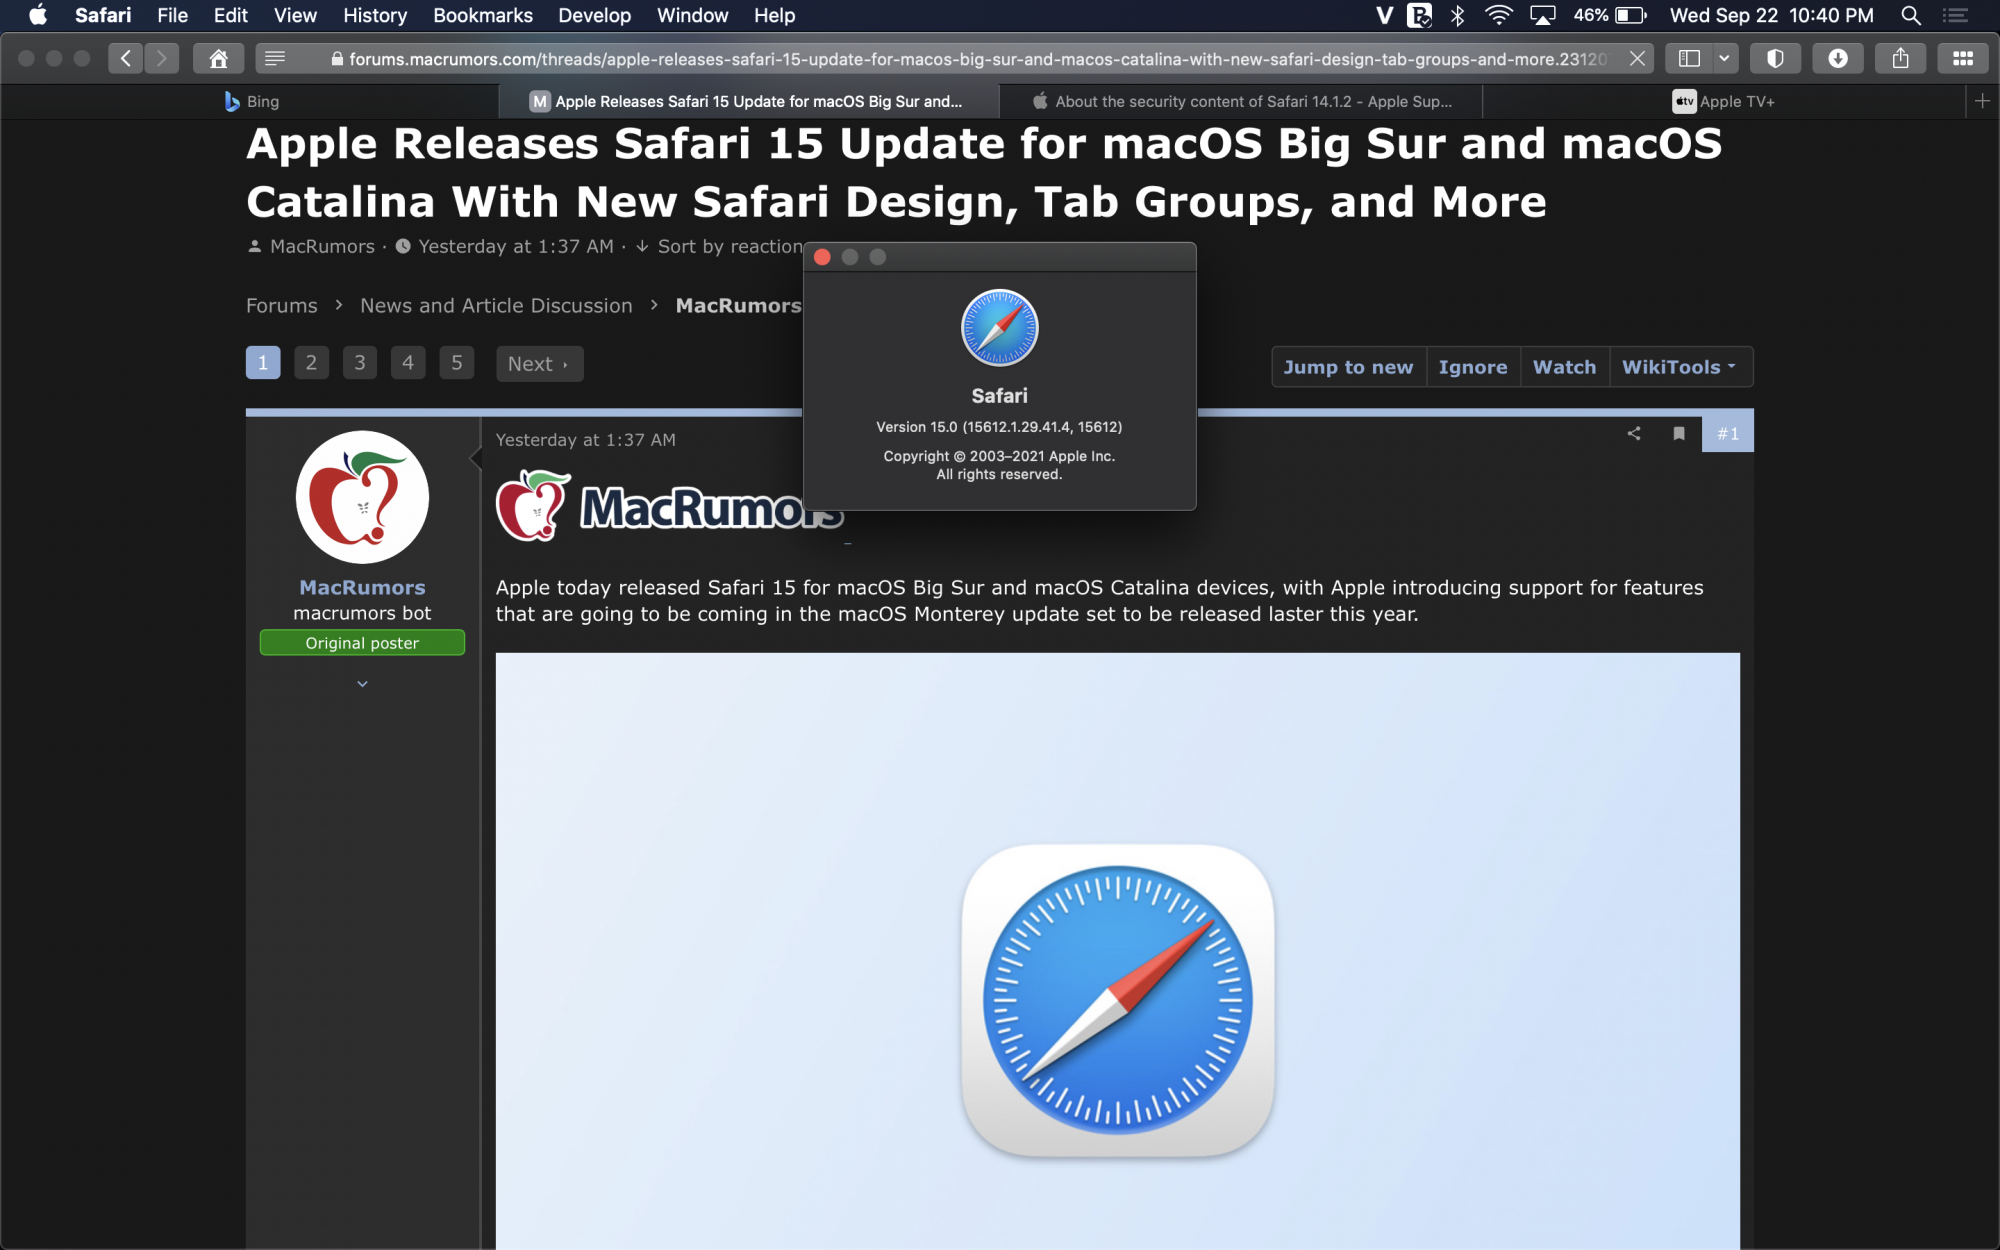Bookmark post #1 with the bookmark icon
The image size is (2000, 1250).
[x=1679, y=433]
